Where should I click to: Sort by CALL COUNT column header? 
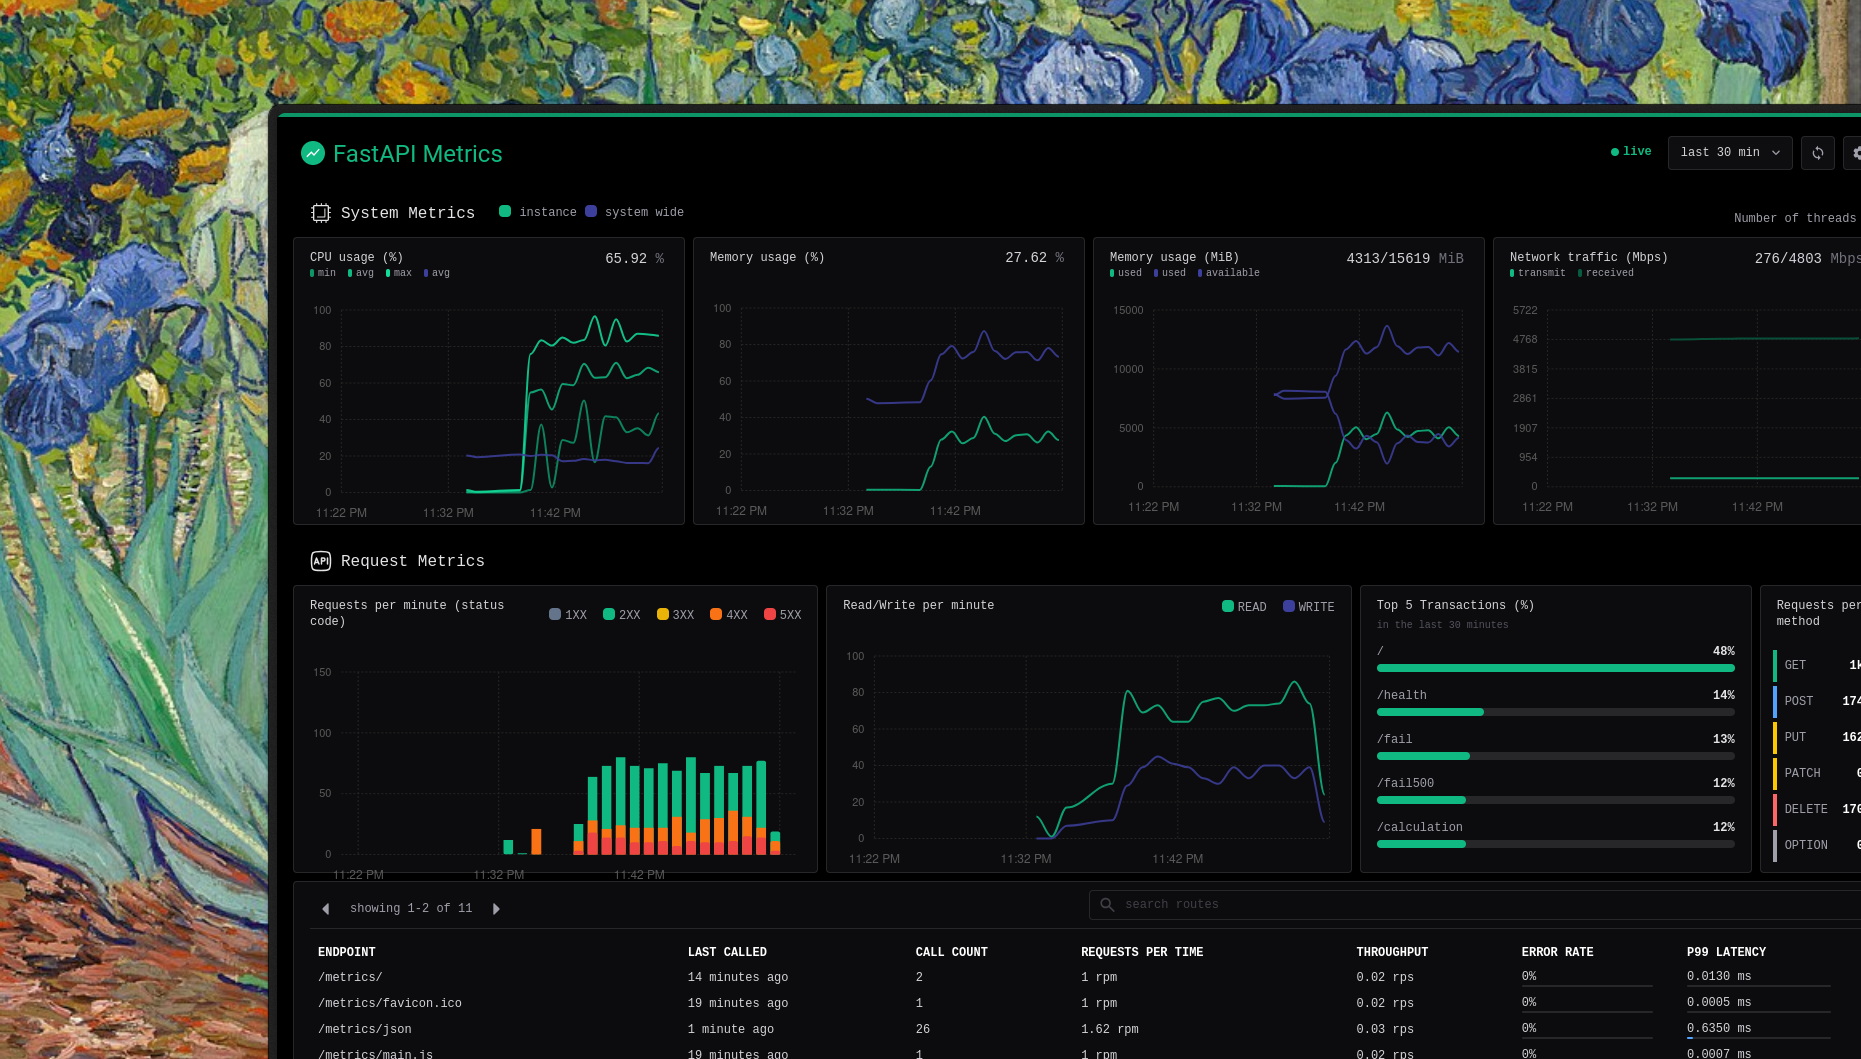coord(952,952)
